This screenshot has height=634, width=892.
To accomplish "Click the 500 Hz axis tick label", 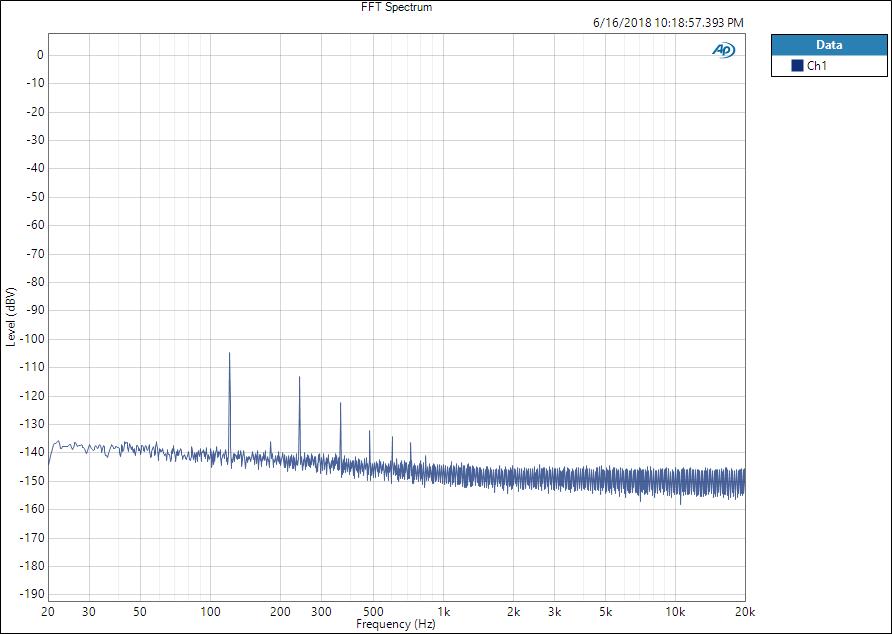I will click(x=373, y=612).
